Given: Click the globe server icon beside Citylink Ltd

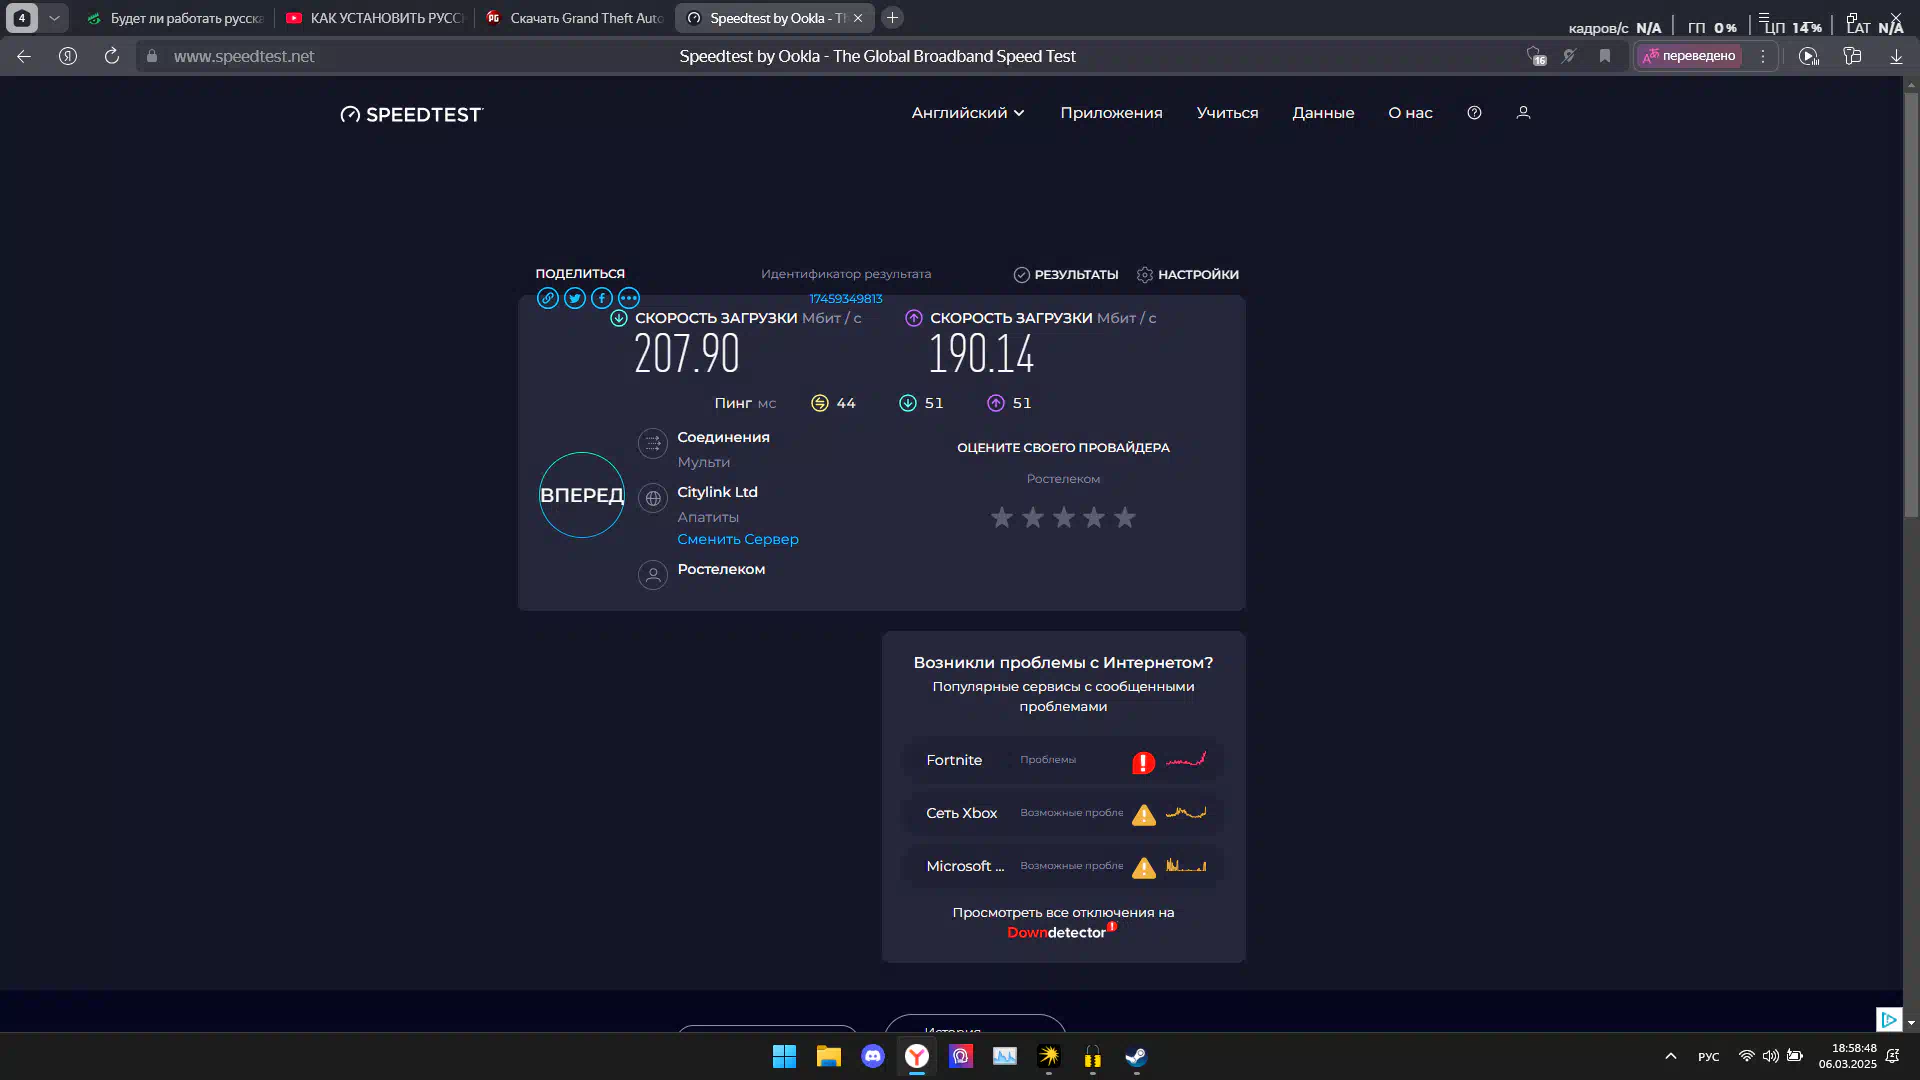Looking at the screenshot, I should point(653,498).
